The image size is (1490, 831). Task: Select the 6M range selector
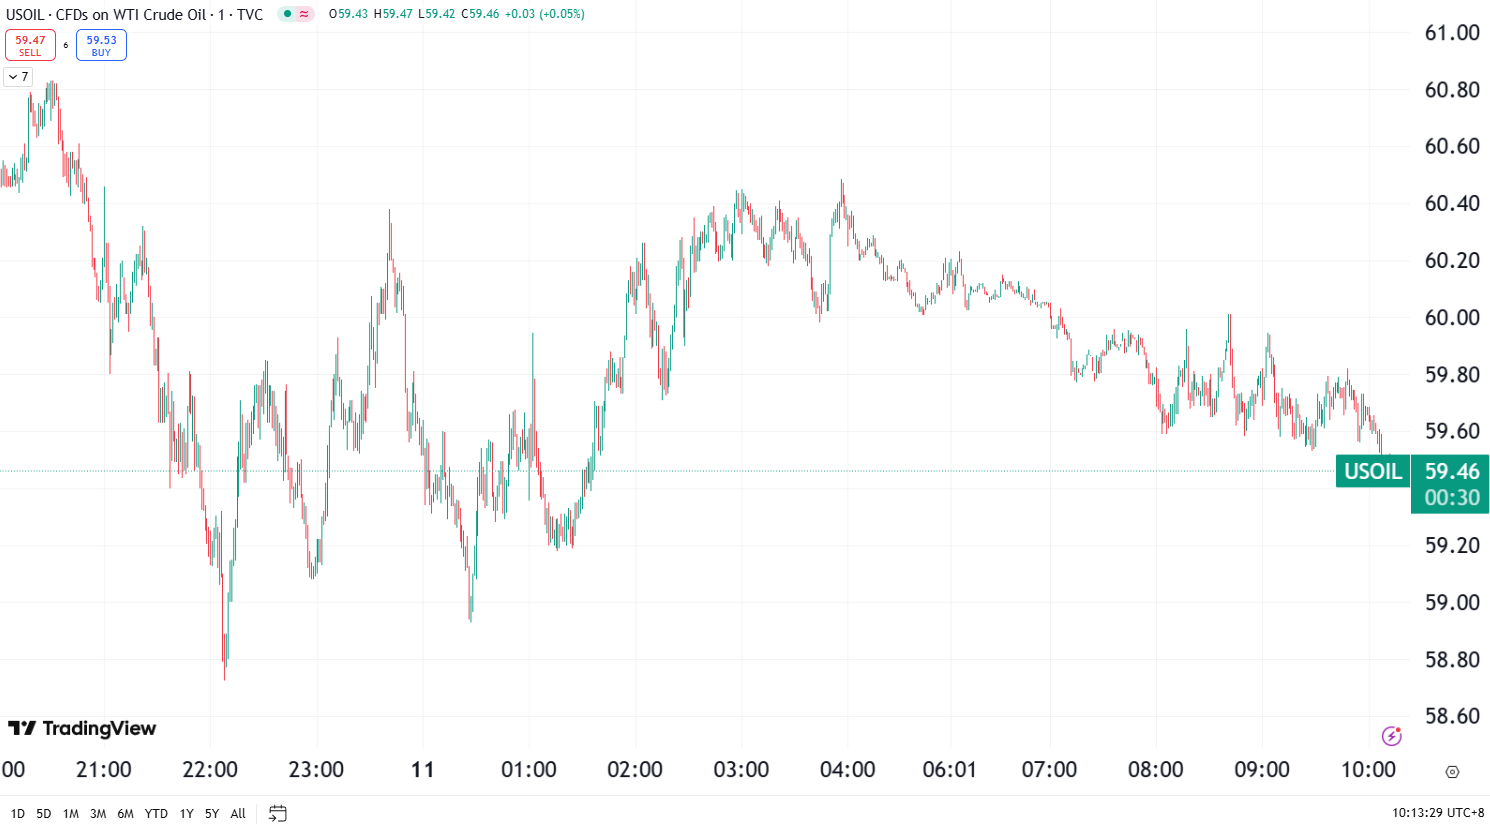pos(126,814)
